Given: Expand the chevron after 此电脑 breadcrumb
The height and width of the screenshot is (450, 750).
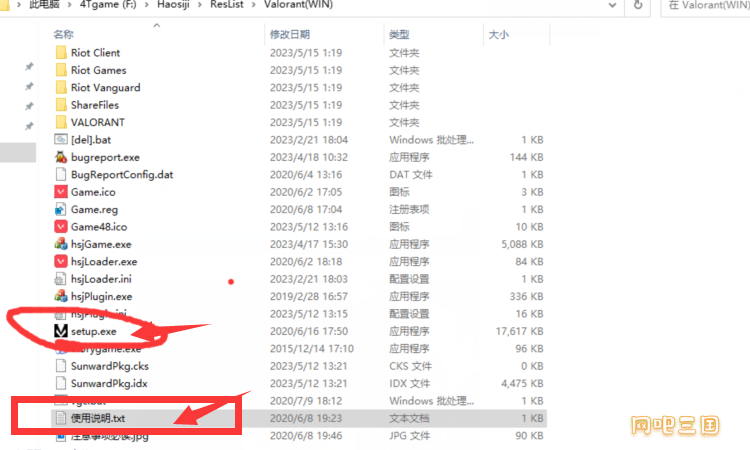Looking at the screenshot, I should [x=69, y=5].
